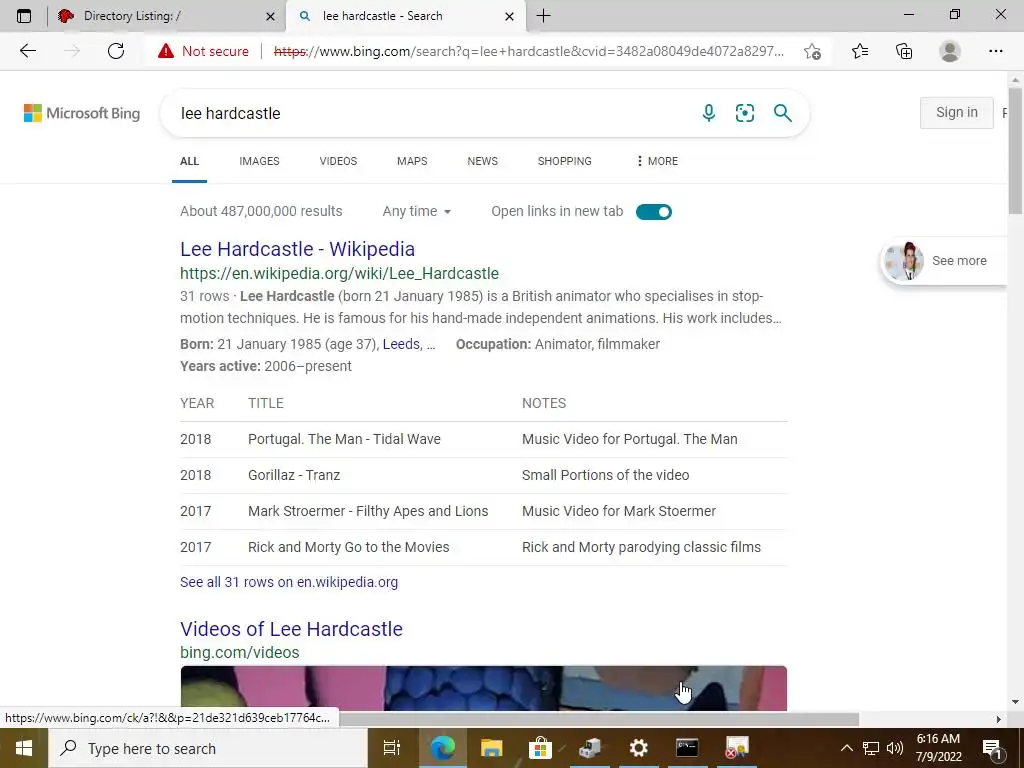The height and width of the screenshot is (768, 1024).
Task: Open the Any time filter dropdown
Action: (417, 212)
